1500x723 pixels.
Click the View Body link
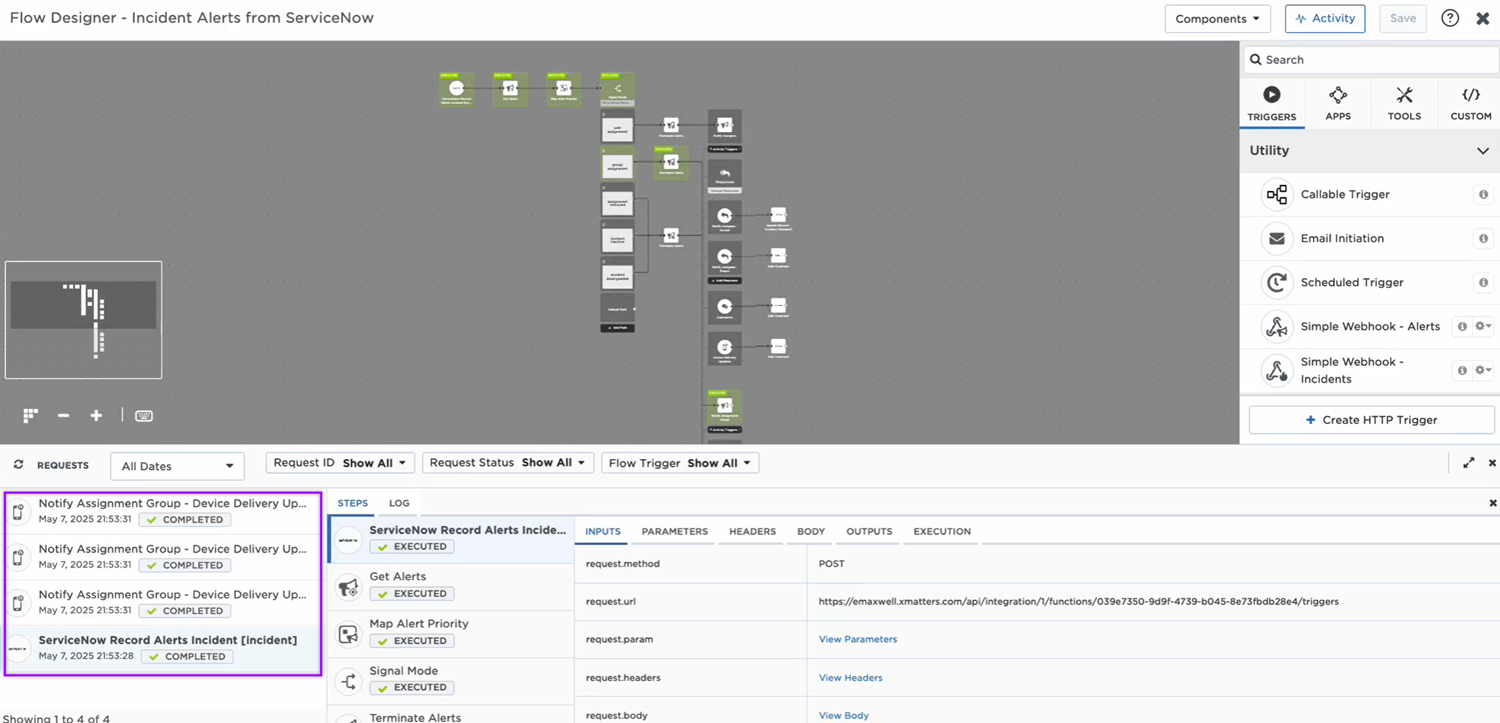pyautogui.click(x=844, y=715)
